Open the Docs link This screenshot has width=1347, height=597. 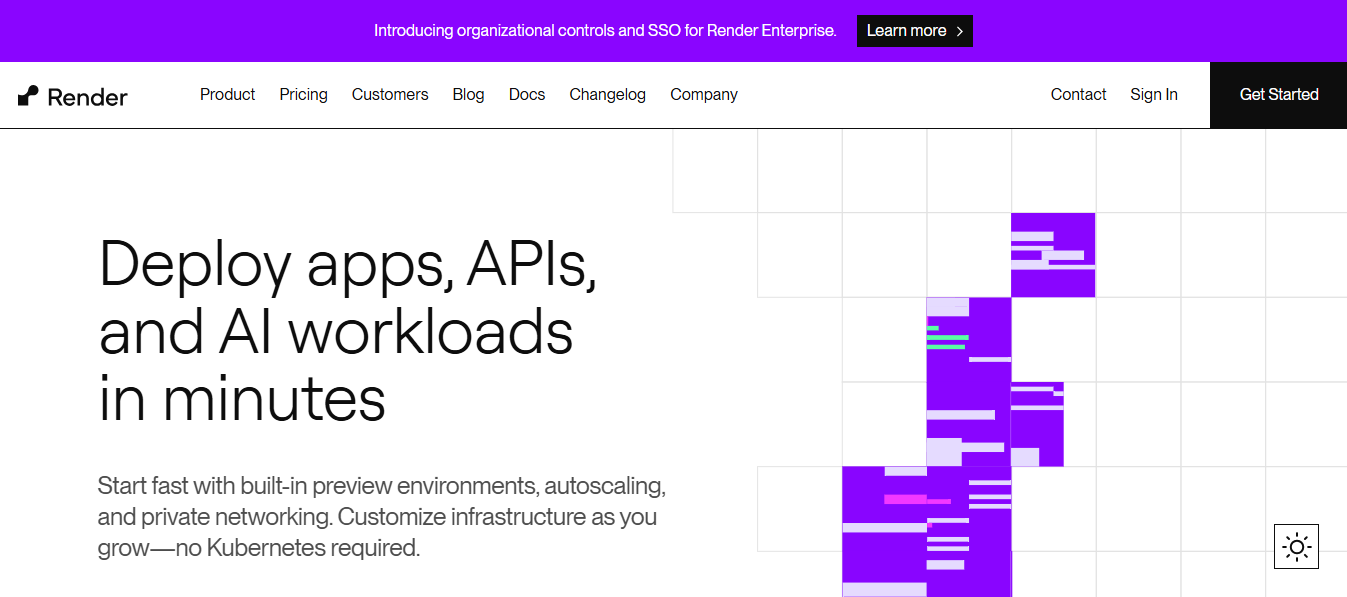pyautogui.click(x=527, y=95)
